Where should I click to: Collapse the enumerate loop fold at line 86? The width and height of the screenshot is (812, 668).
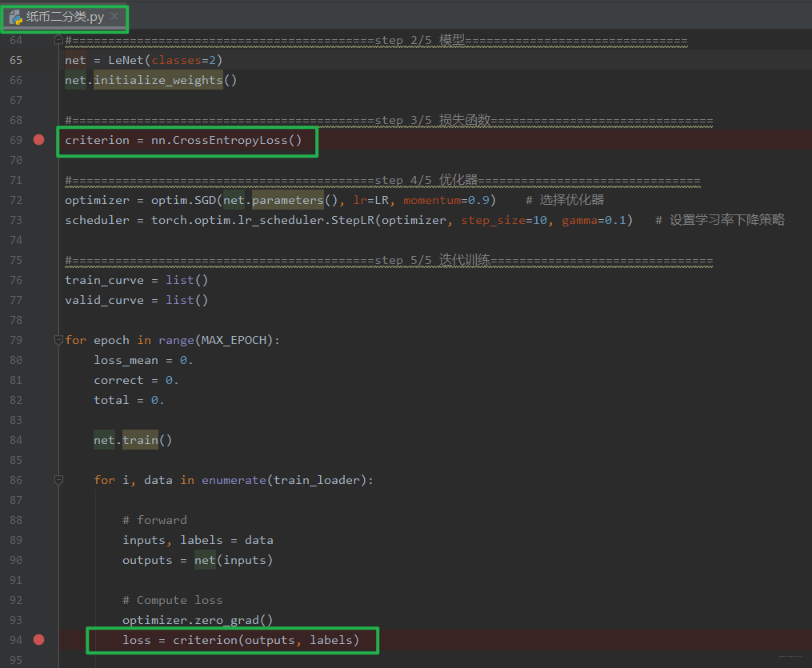coord(59,481)
